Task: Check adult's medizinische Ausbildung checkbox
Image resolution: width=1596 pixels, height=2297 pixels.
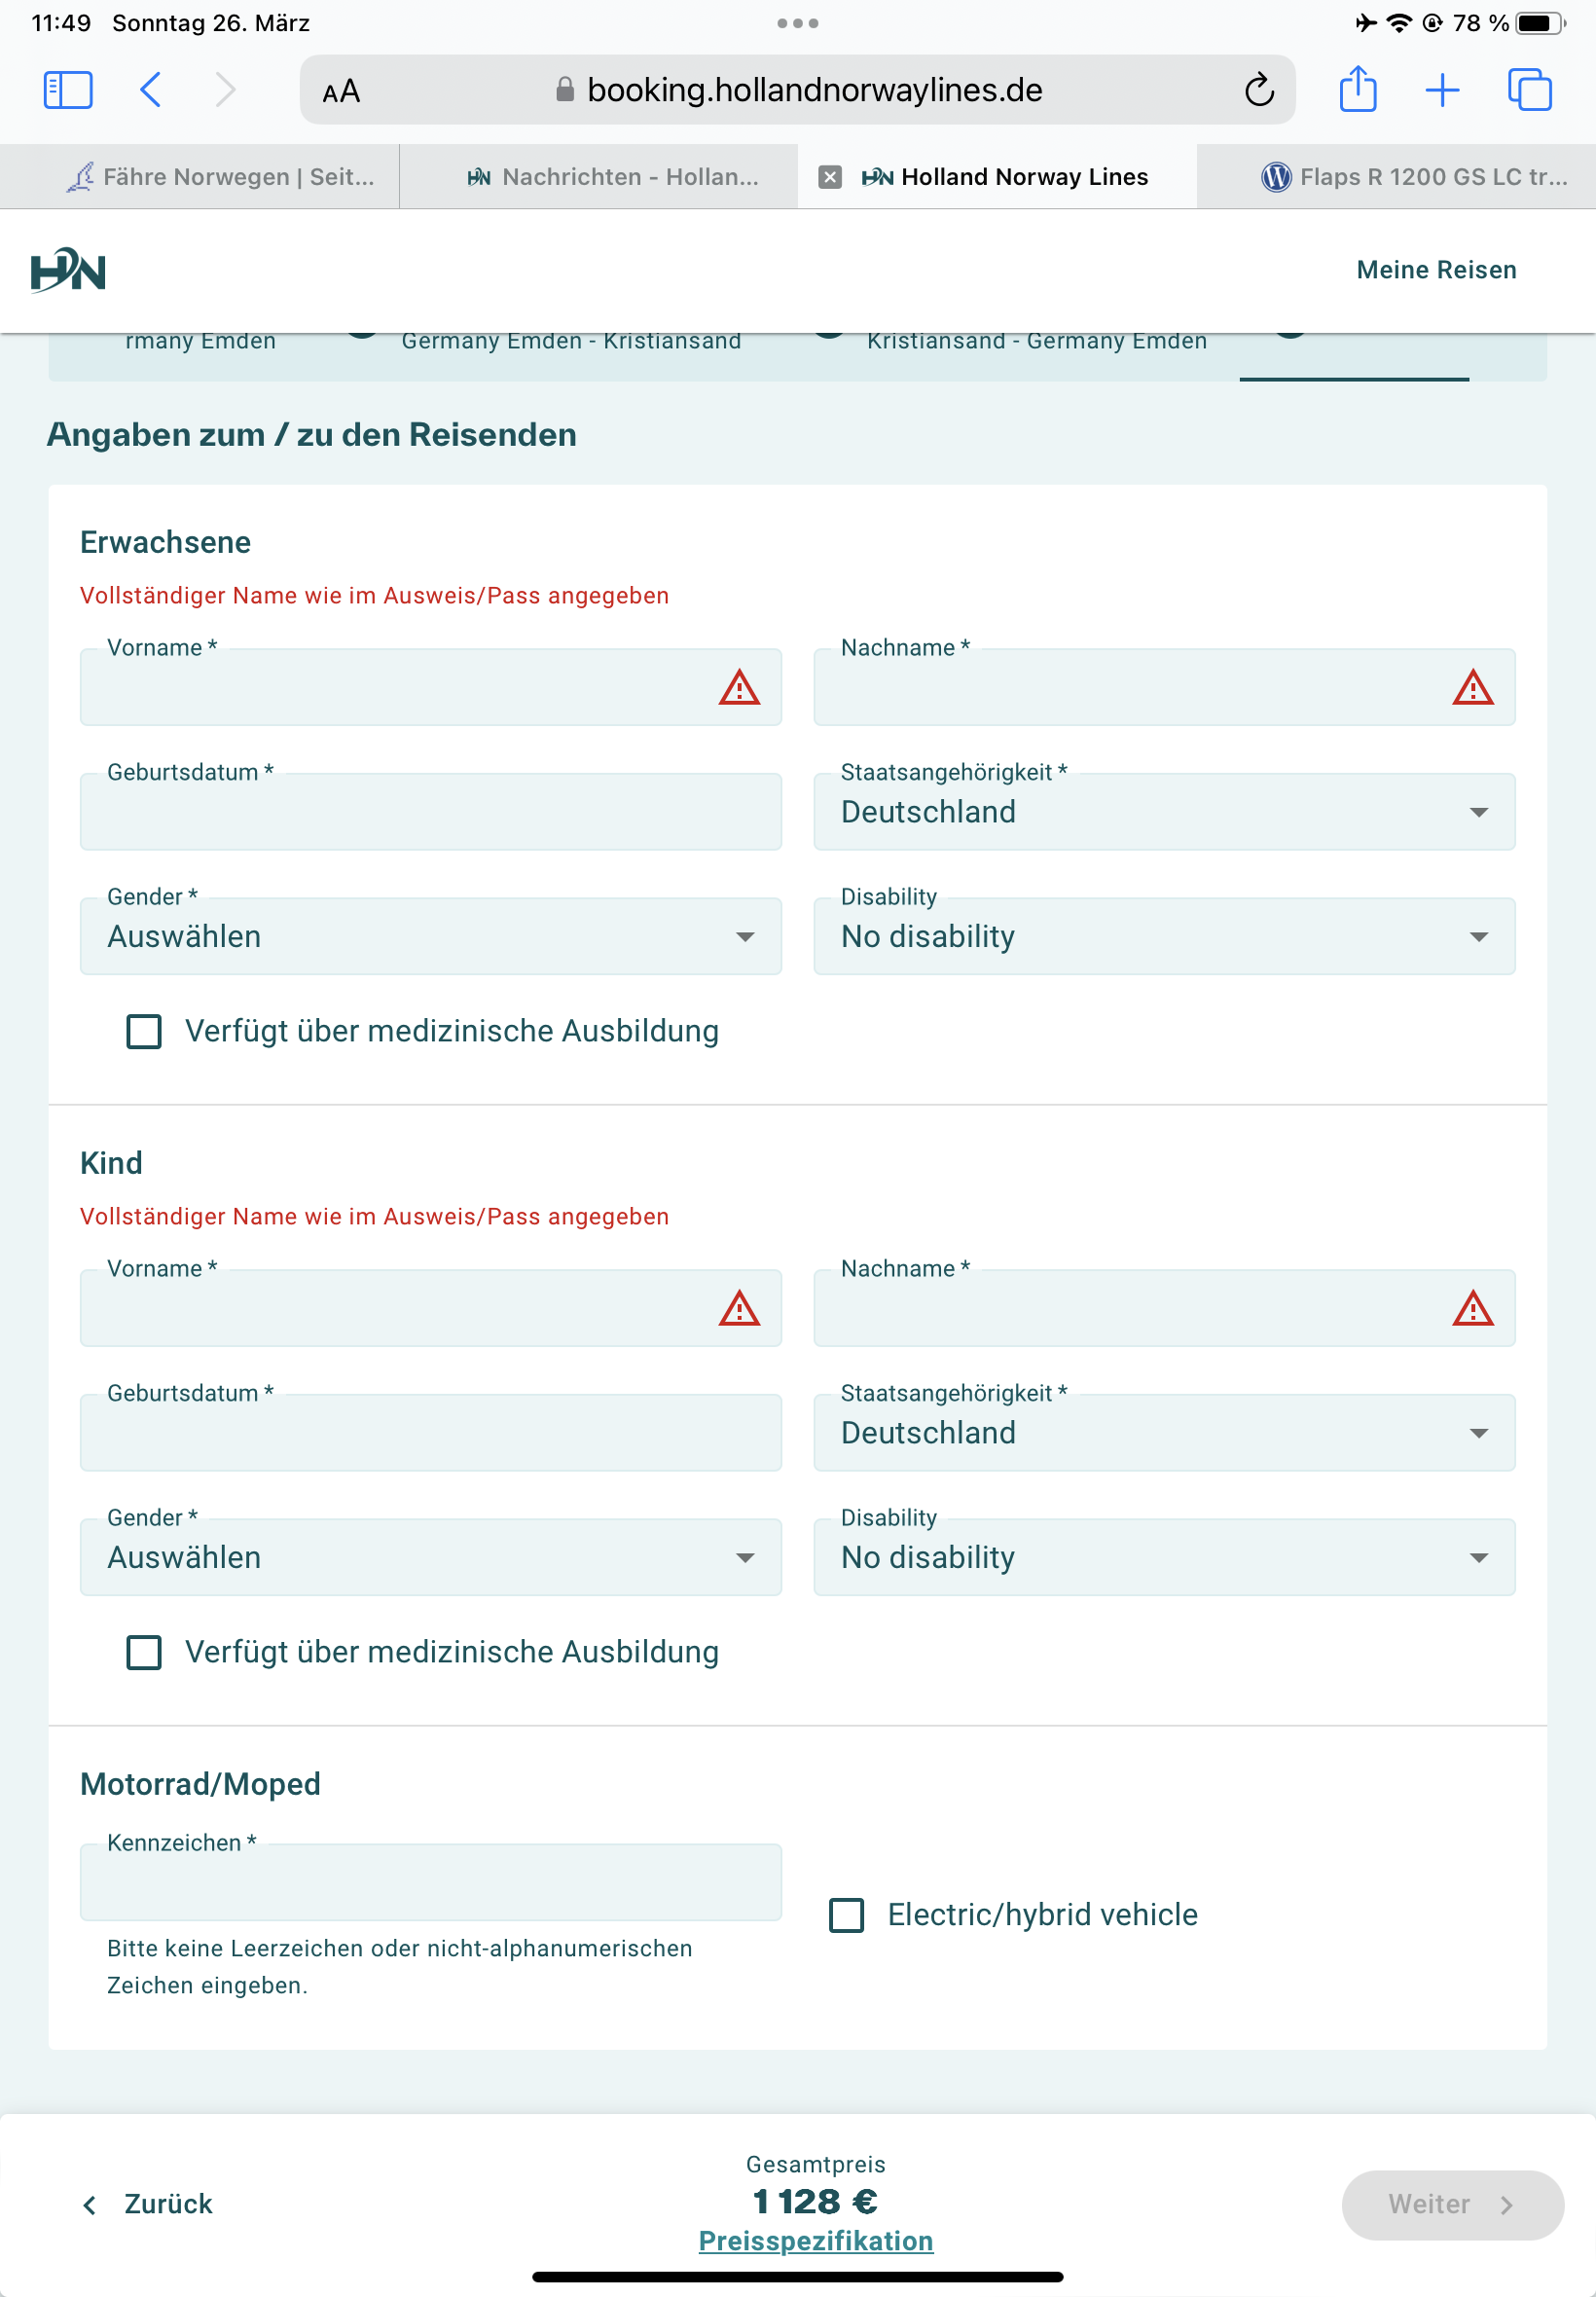Action: [x=144, y=1031]
